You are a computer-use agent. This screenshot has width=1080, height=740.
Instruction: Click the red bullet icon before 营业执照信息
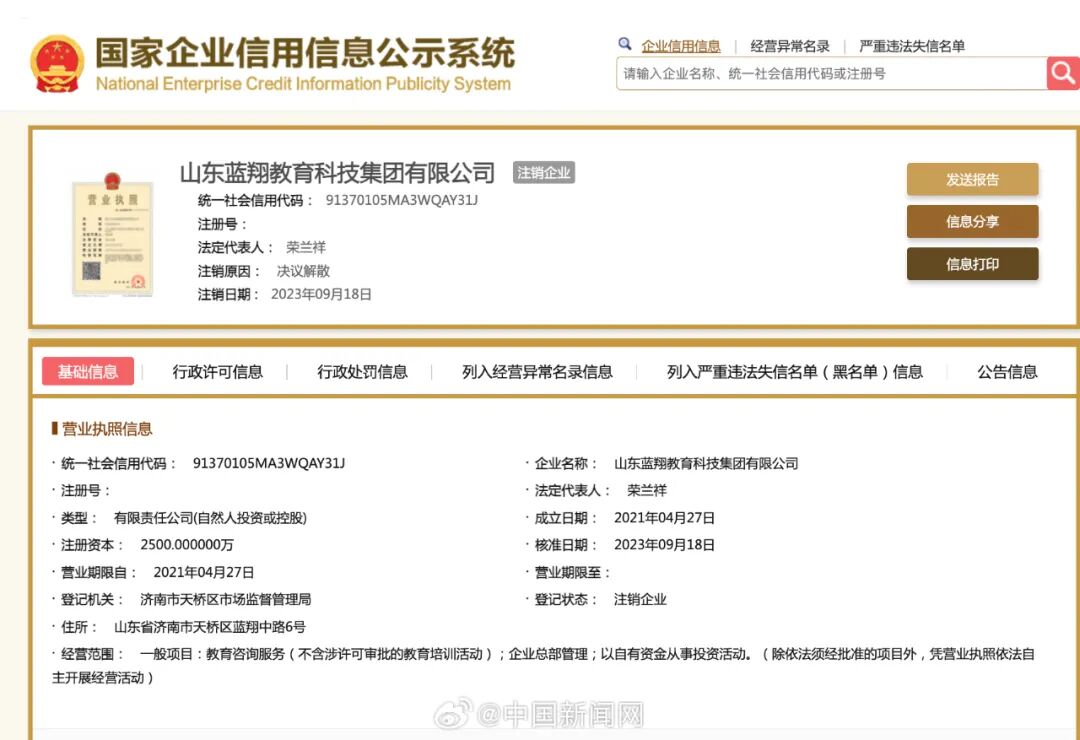coord(57,429)
